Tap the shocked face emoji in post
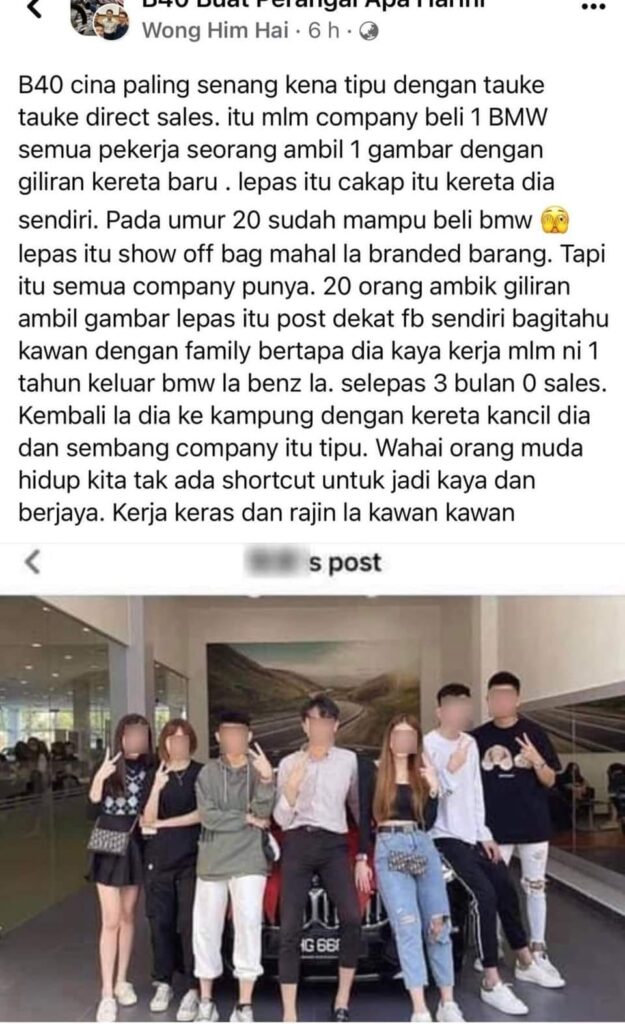Image resolution: width=625 pixels, height=1024 pixels. [x=555, y=221]
